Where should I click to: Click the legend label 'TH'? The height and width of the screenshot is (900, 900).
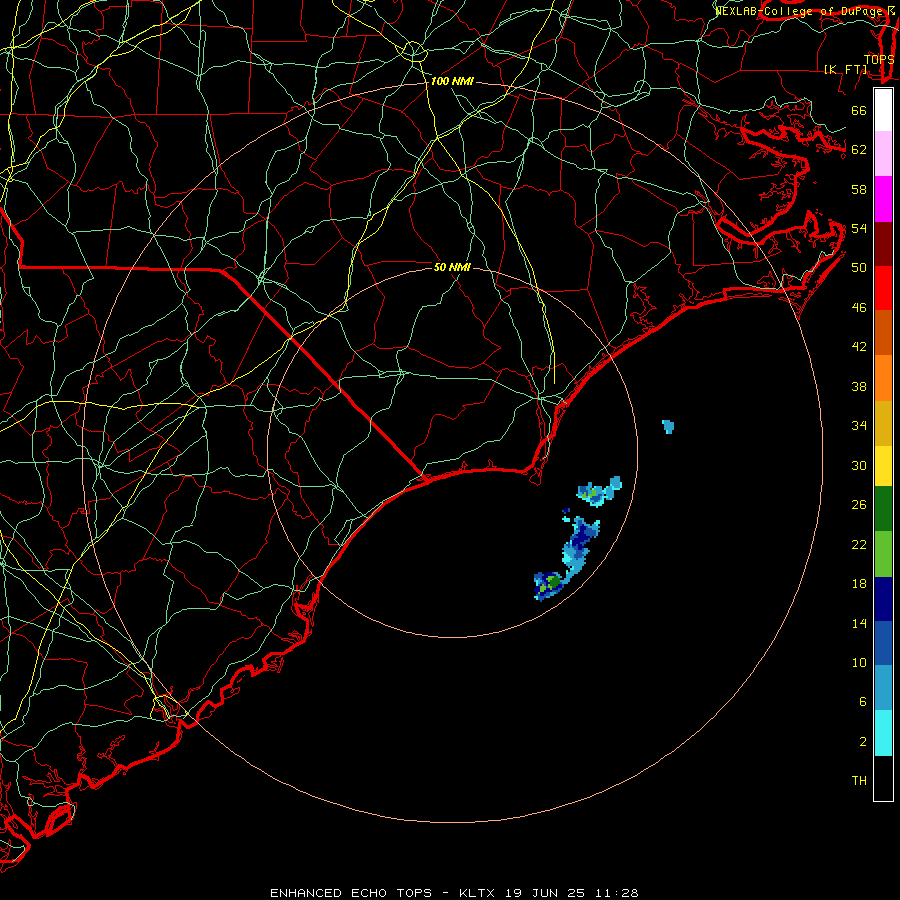coord(859,781)
